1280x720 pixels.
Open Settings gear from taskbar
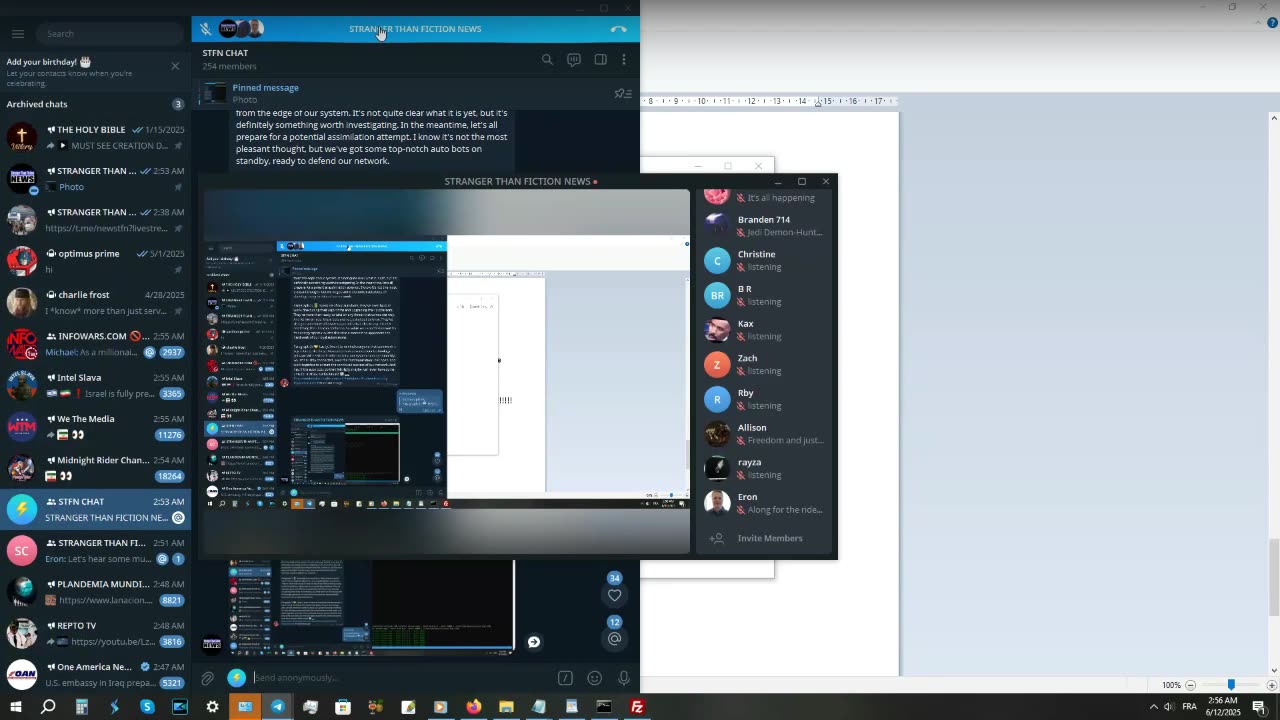212,707
